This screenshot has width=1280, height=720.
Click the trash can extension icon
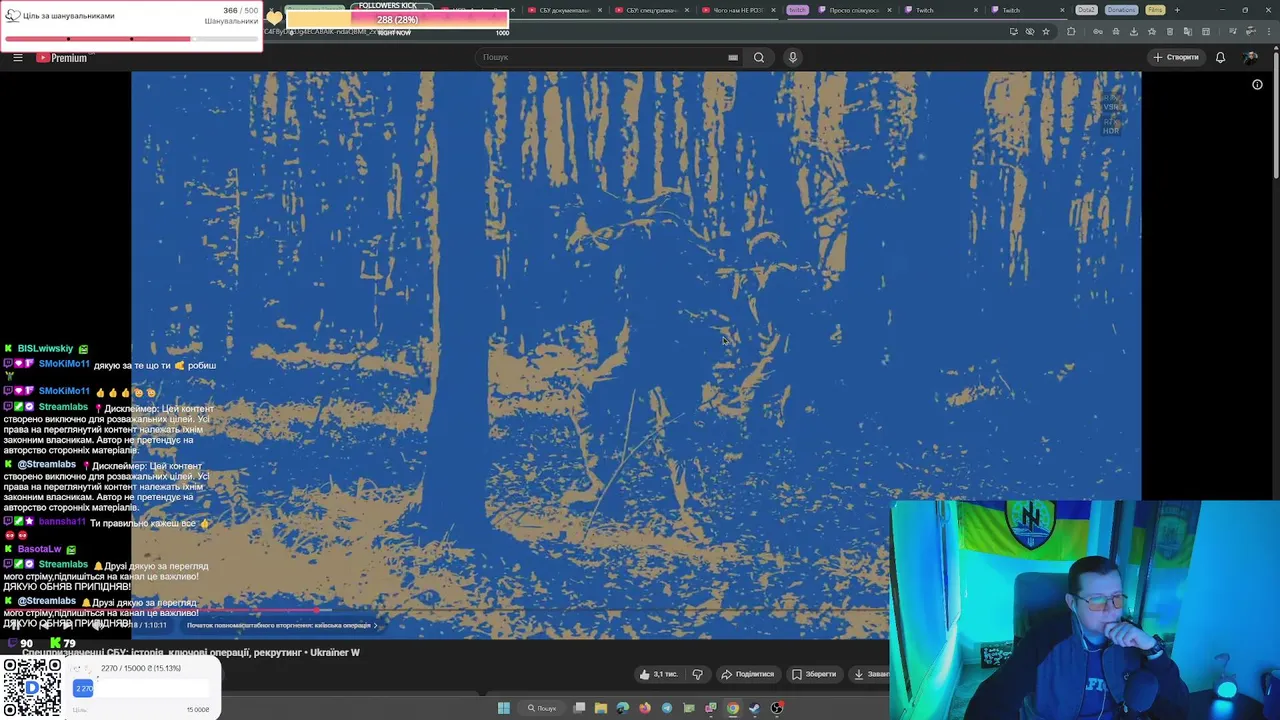[1169, 31]
